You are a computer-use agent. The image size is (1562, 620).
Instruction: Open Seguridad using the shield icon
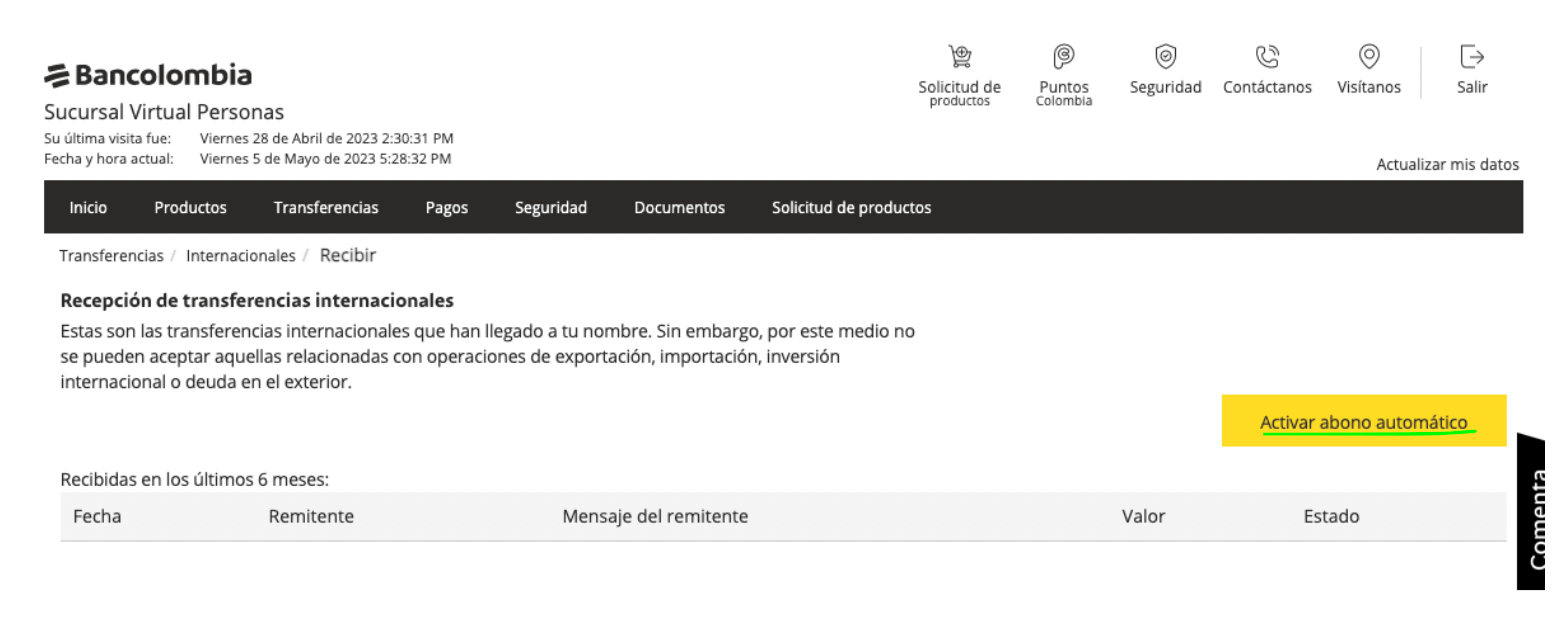pos(1165,70)
